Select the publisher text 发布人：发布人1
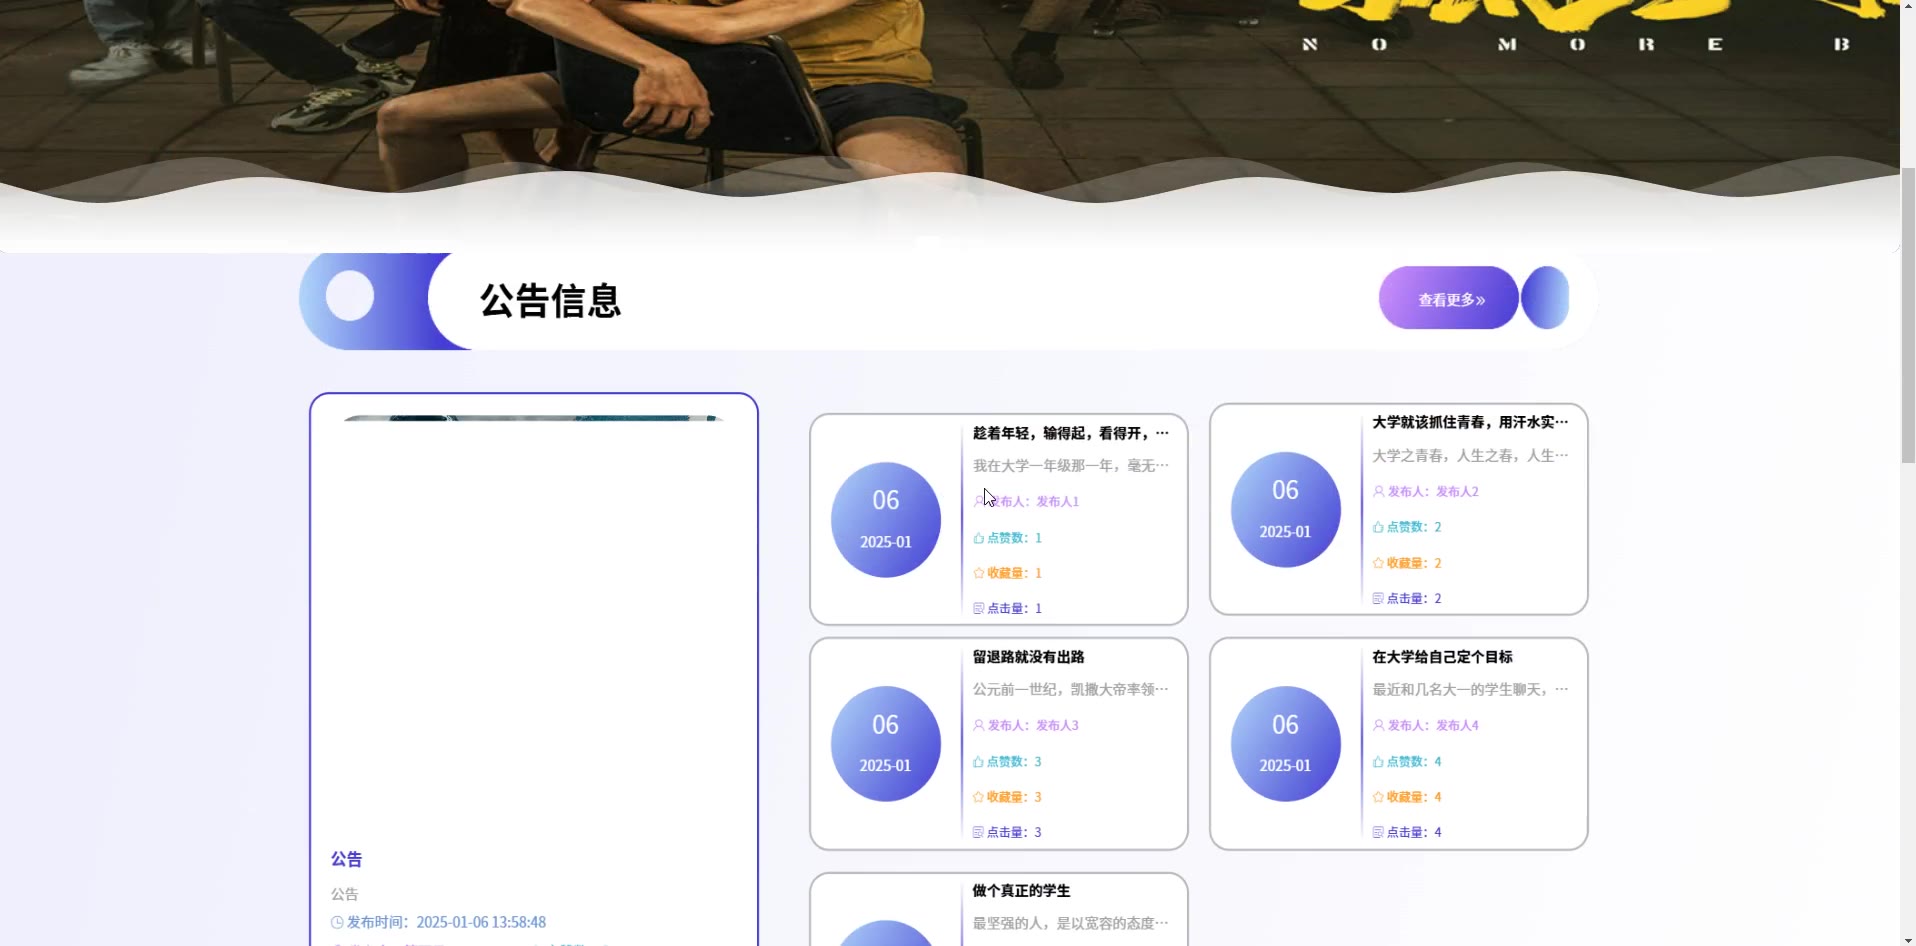Viewport: 1916px width, 946px height. (x=1033, y=501)
